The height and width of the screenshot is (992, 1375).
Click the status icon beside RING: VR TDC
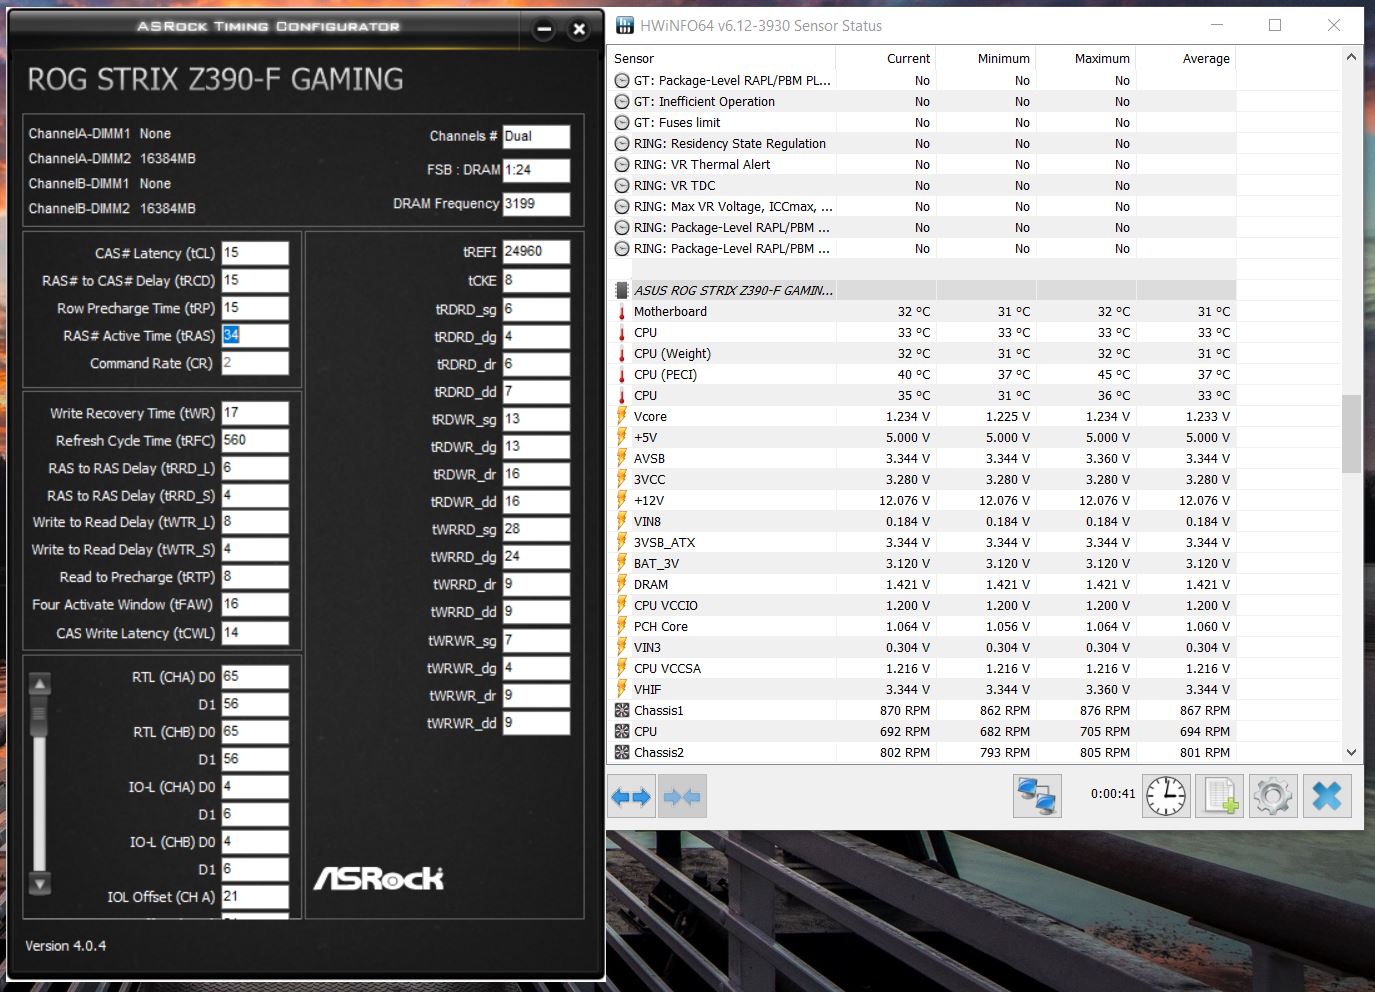(622, 186)
